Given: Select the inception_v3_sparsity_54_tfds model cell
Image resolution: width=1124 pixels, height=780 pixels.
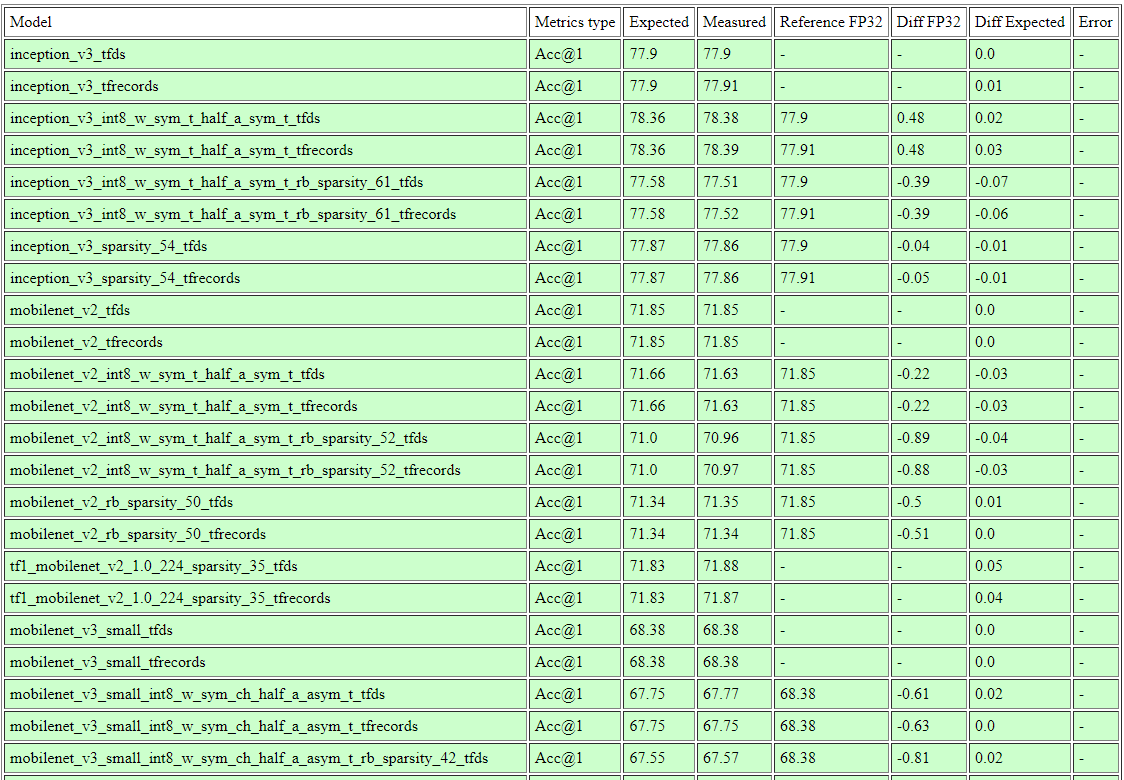Looking at the screenshot, I should click(x=265, y=247).
